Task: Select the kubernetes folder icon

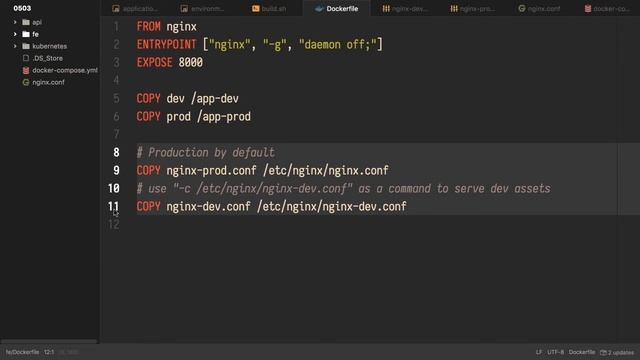Action: [x=26, y=46]
